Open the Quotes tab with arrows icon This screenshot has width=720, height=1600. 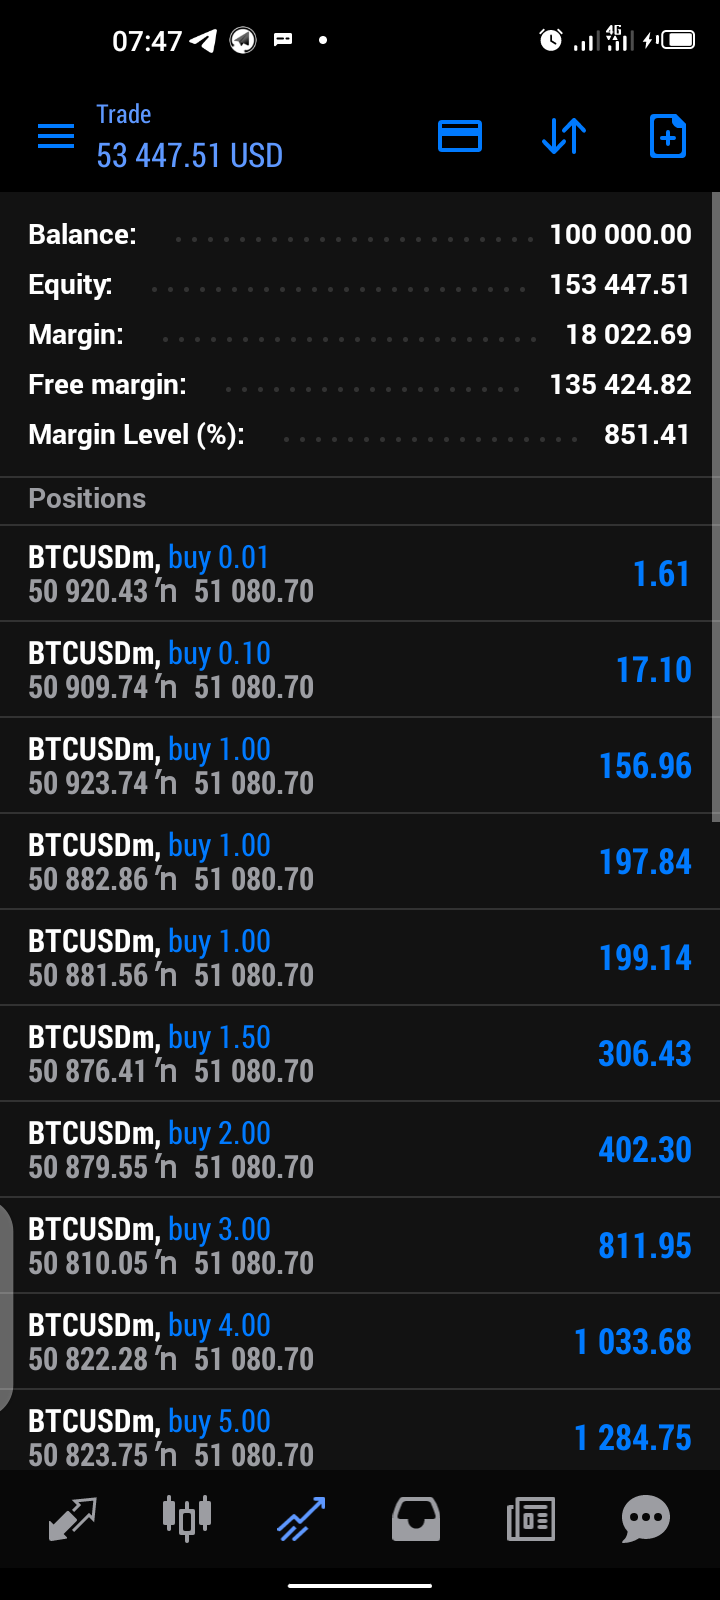(x=72, y=1518)
